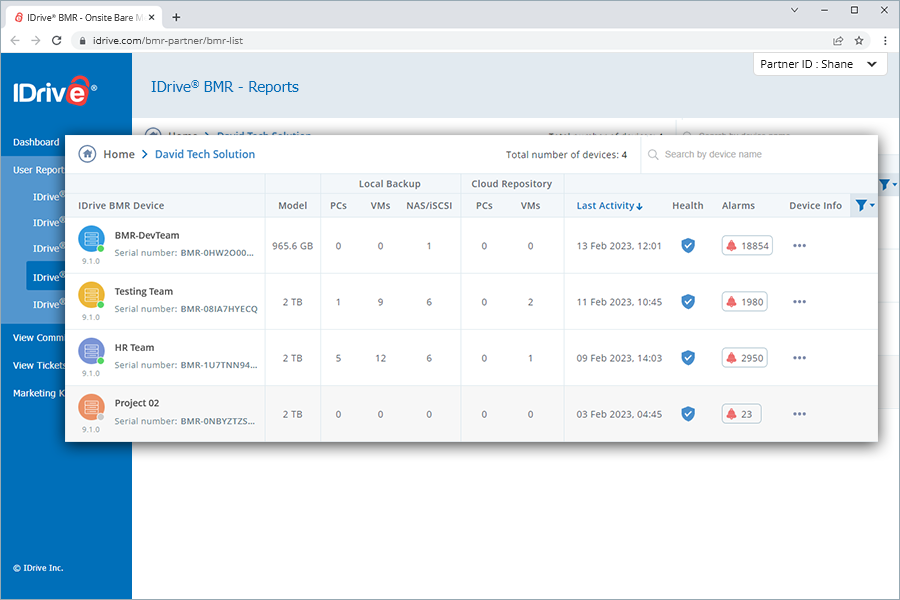The width and height of the screenshot is (900, 600).
Task: Close the IDrive BMR browser tab
Action: click(152, 17)
